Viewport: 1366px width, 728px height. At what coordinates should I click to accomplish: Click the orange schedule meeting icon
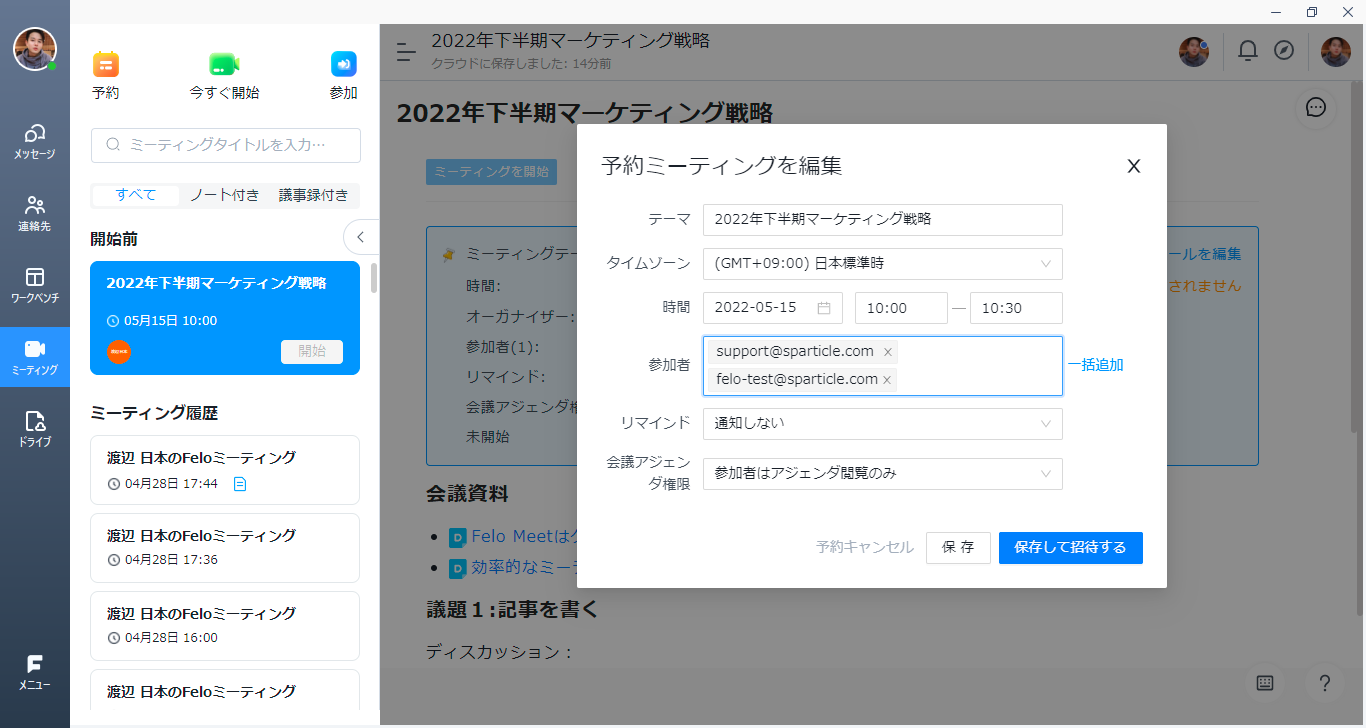point(106,65)
